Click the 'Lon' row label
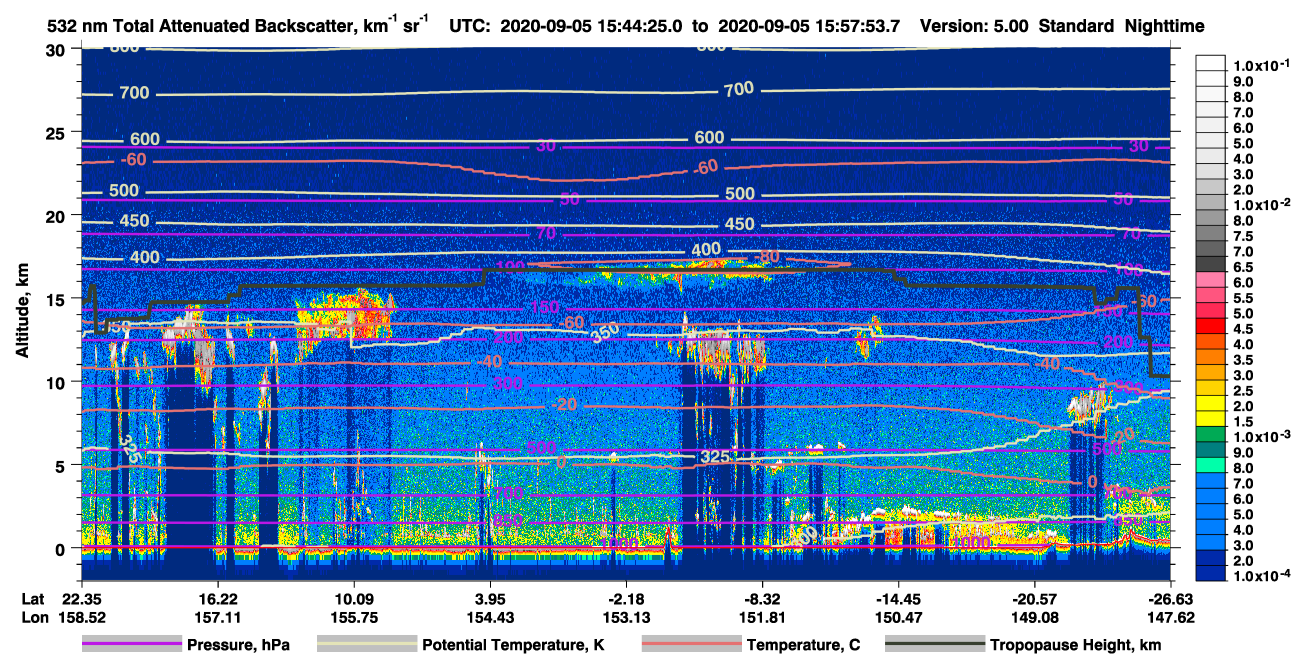Viewport: 1300px width, 667px height. (x=33, y=617)
